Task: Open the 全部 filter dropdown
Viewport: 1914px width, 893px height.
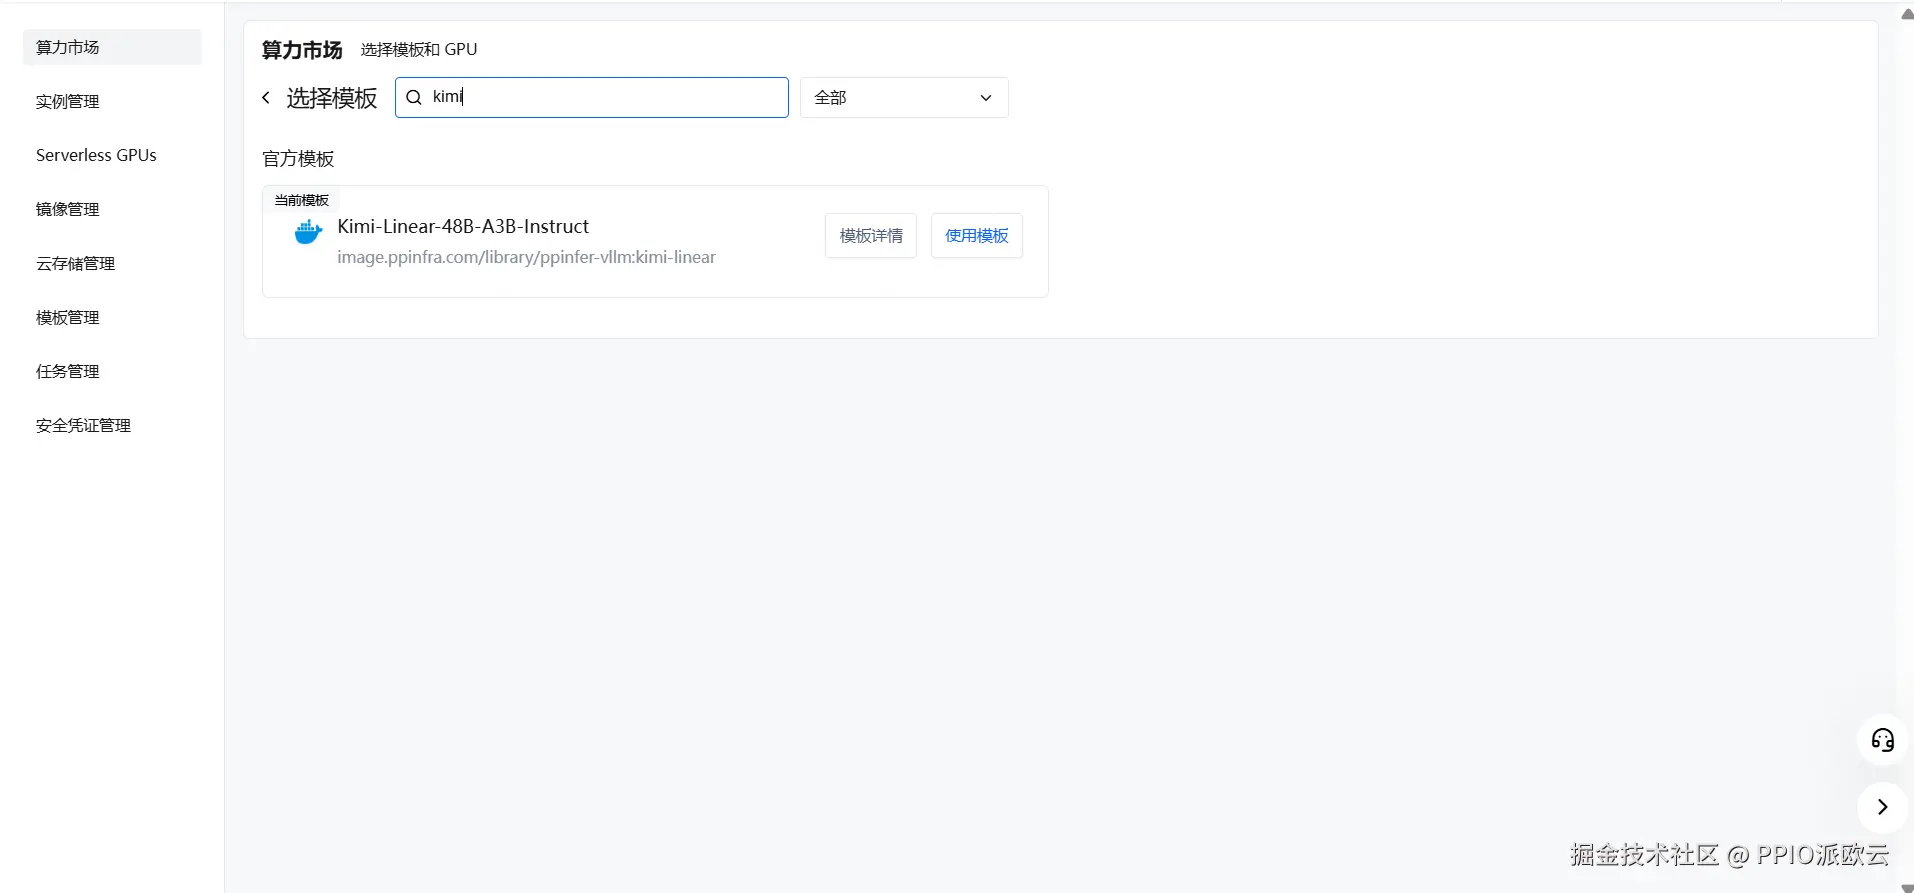Action: 904,97
